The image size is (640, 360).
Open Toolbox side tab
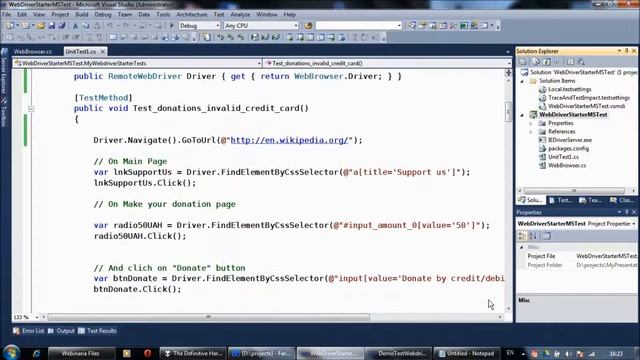click(x=4, y=113)
